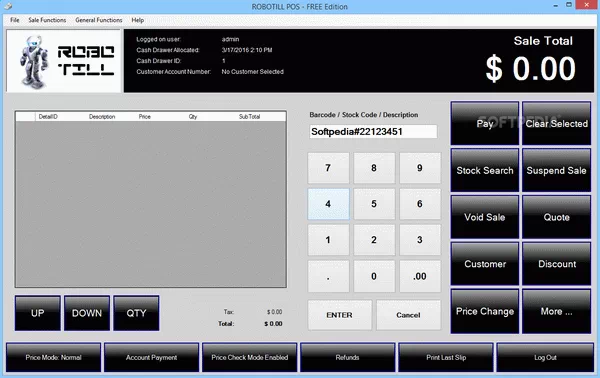Click the Stock Search button
600x378 pixels.
point(485,170)
